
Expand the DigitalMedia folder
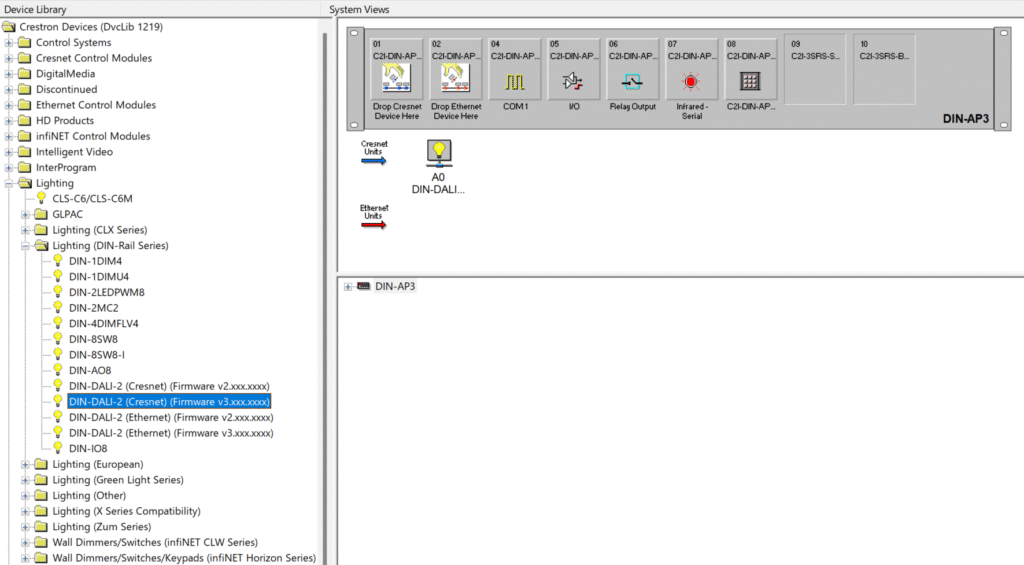pos(8,74)
